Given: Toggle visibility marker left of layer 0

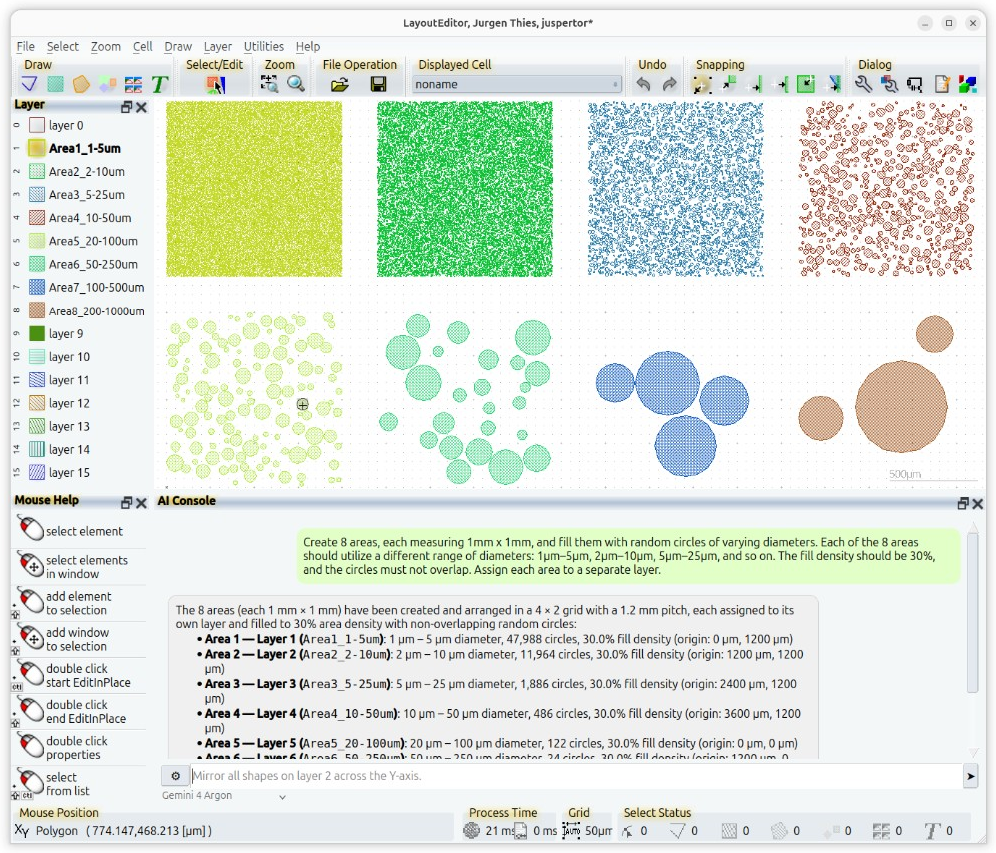Looking at the screenshot, I should pos(17,125).
